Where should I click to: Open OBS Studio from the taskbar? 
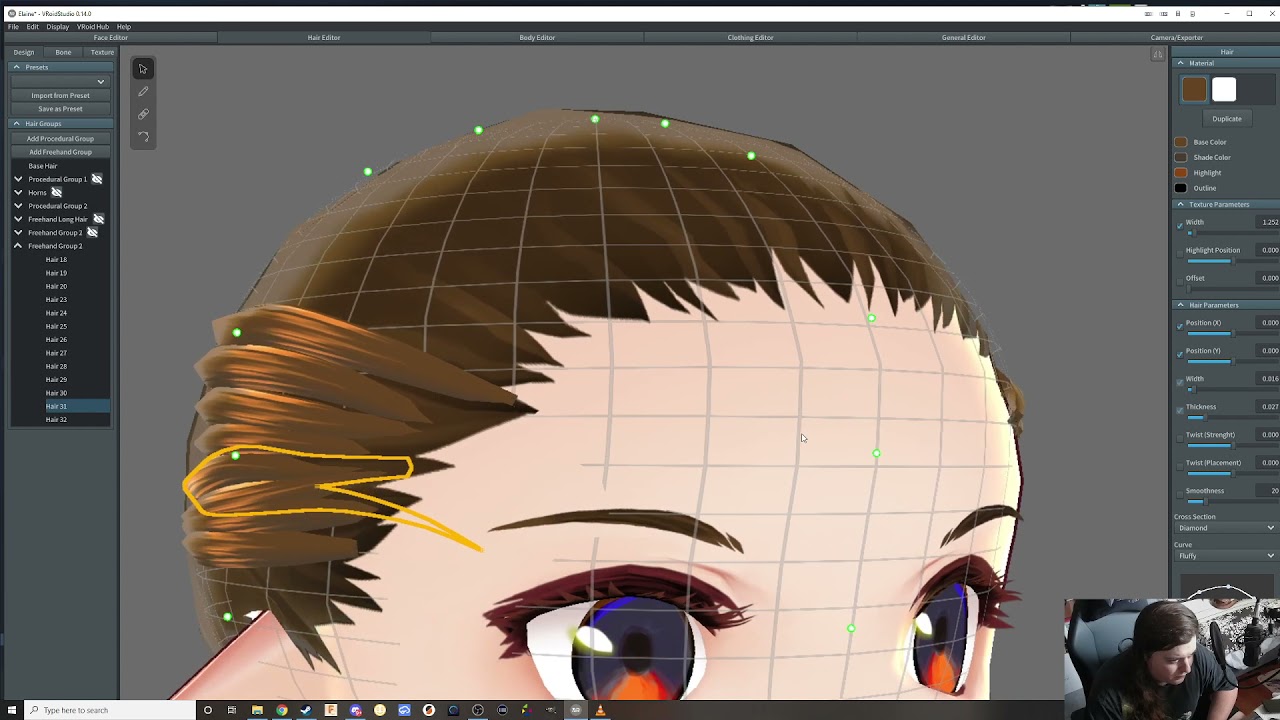tap(478, 710)
